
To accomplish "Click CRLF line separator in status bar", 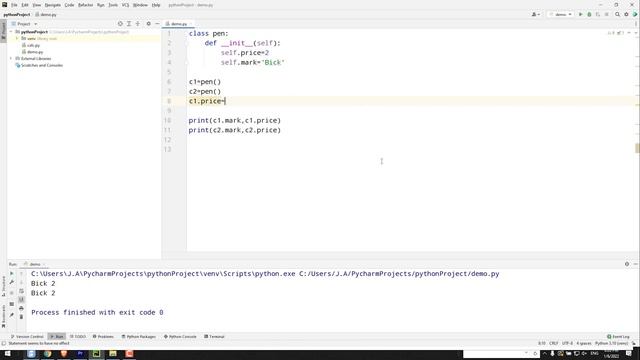I will (553, 343).
